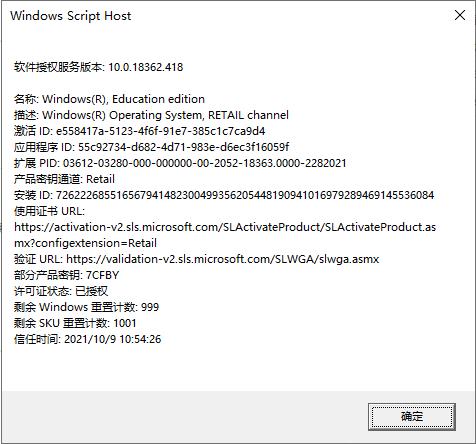This screenshot has width=476, height=444.
Task: Click the 产品密钥通道 Retail line
Action: [64, 179]
